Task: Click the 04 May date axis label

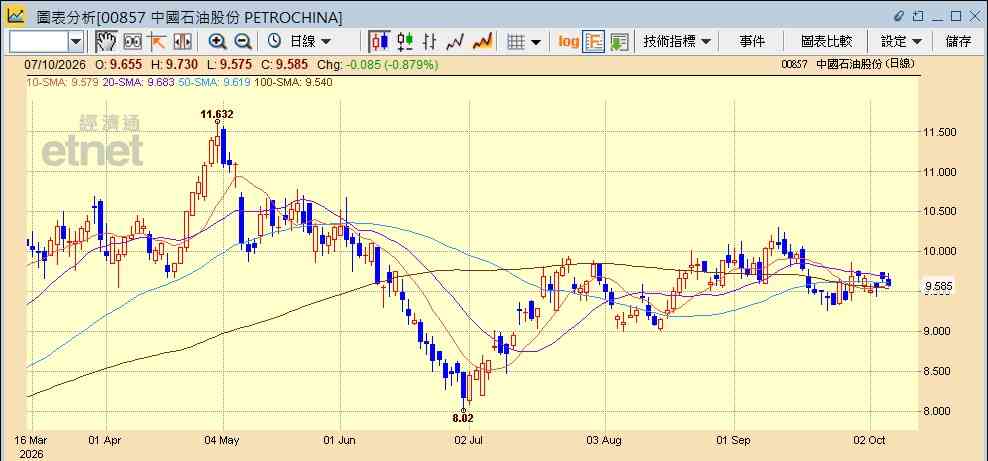Action: click(222, 440)
